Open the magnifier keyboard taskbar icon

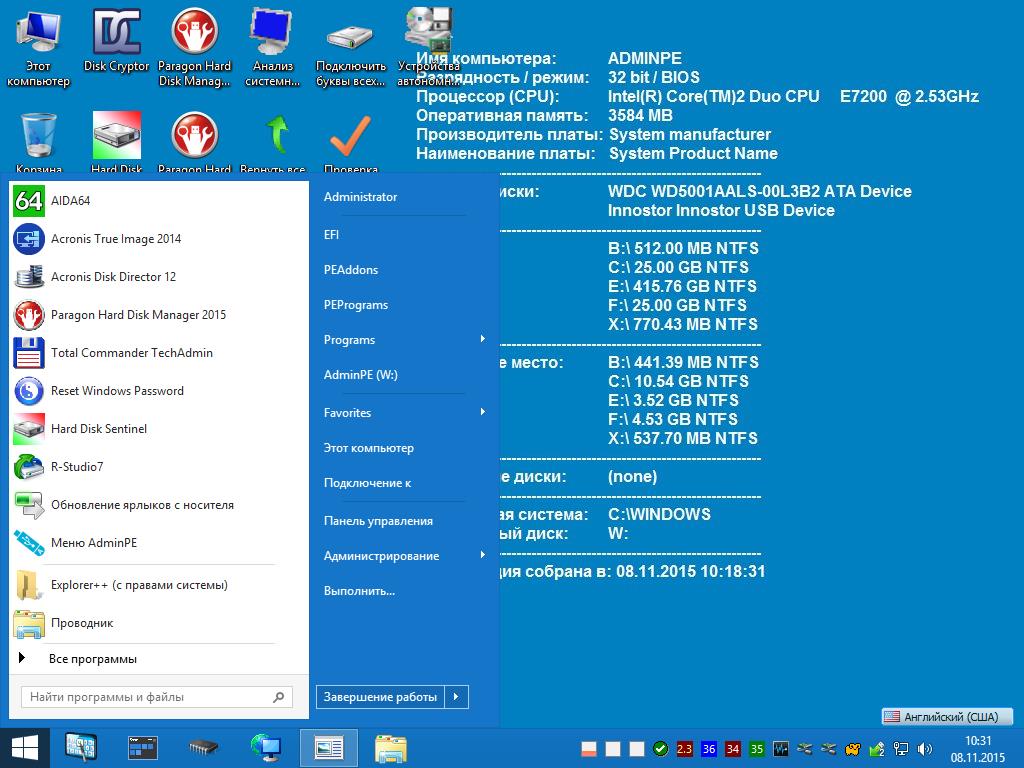tap(81, 748)
